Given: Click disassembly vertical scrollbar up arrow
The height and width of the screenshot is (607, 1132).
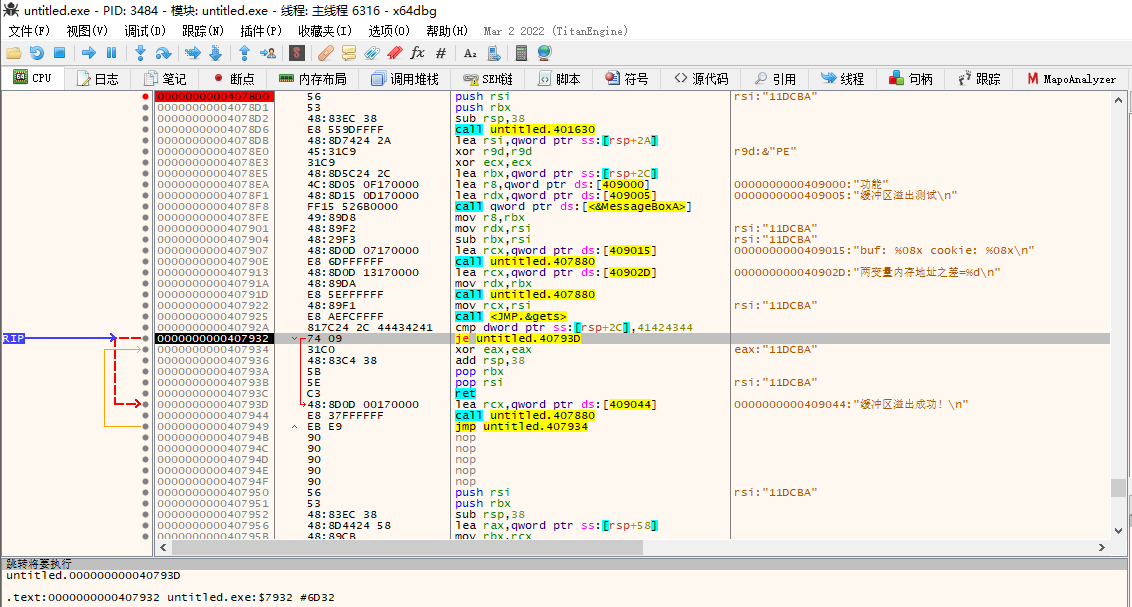Looking at the screenshot, I should 1118,100.
